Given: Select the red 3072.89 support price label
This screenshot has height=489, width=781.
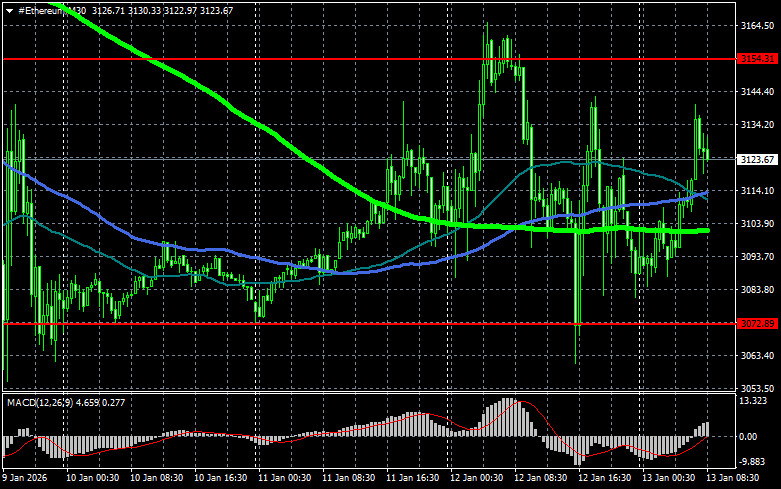Looking at the screenshot, I should [x=757, y=324].
